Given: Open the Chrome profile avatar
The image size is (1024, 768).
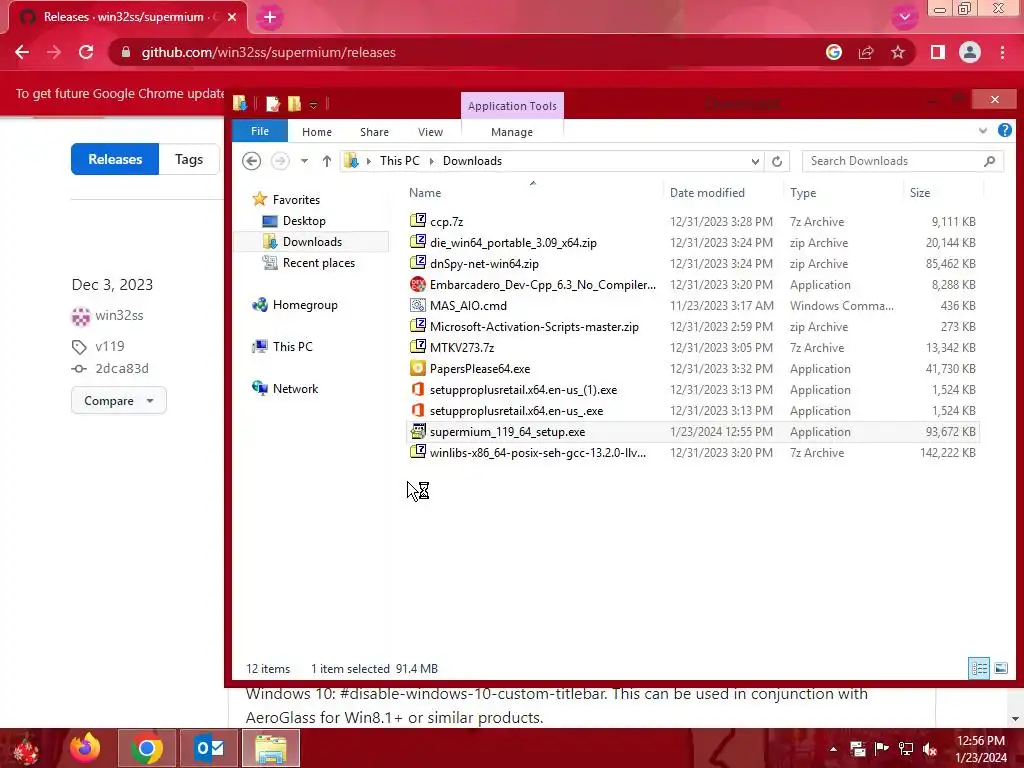Looking at the screenshot, I should tap(970, 52).
